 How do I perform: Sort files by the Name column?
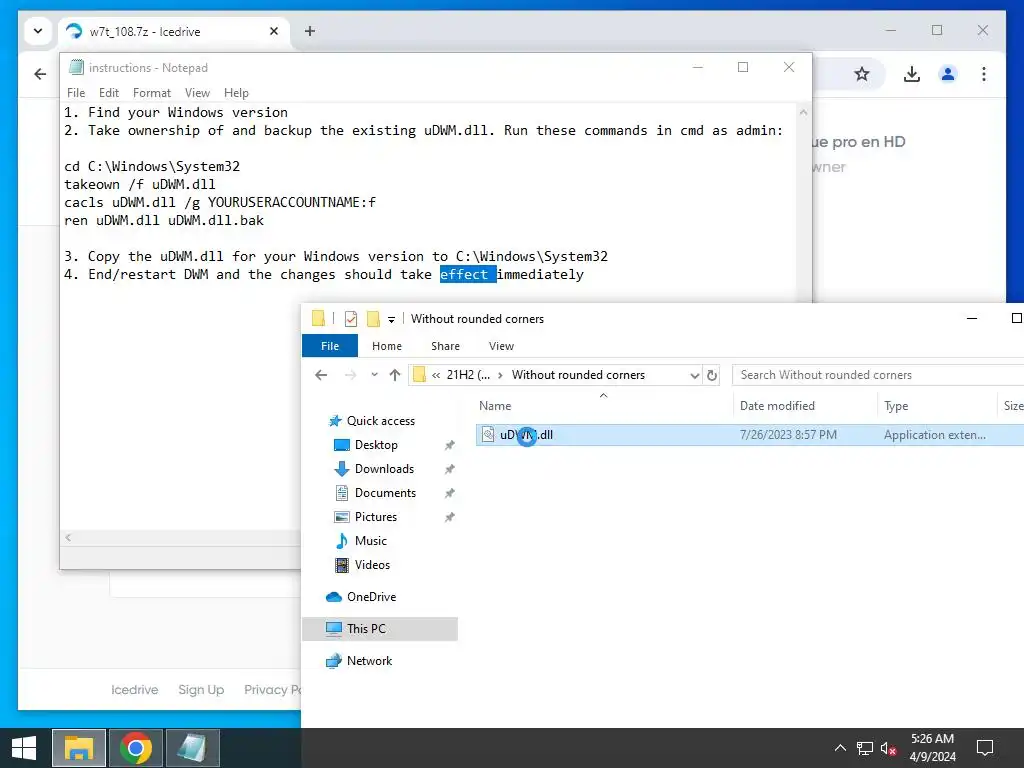[495, 406]
